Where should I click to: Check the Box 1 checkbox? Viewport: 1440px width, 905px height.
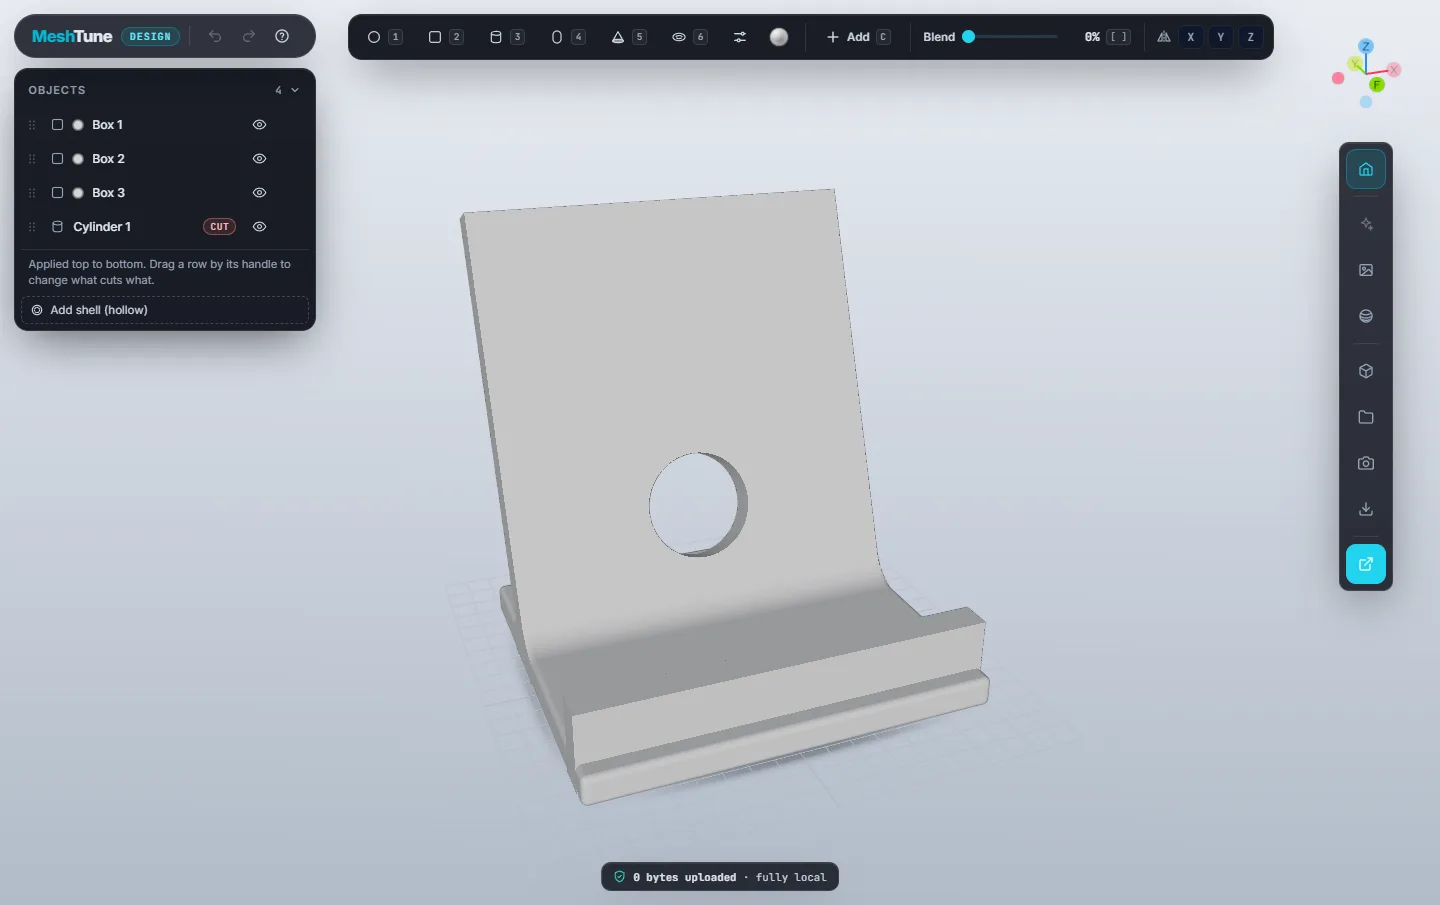pyautogui.click(x=57, y=125)
